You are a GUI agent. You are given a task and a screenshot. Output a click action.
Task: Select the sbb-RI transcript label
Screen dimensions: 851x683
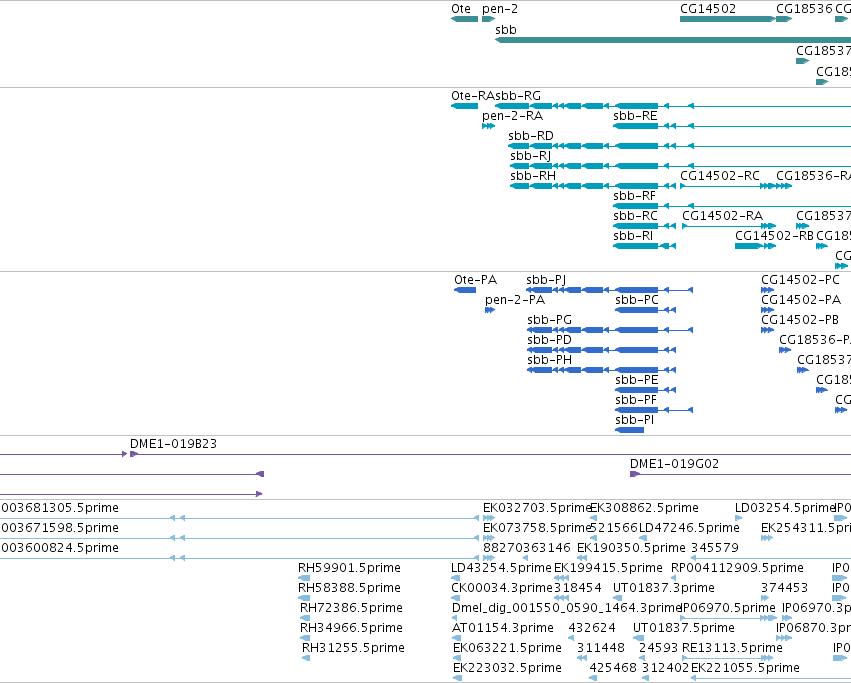(633, 236)
